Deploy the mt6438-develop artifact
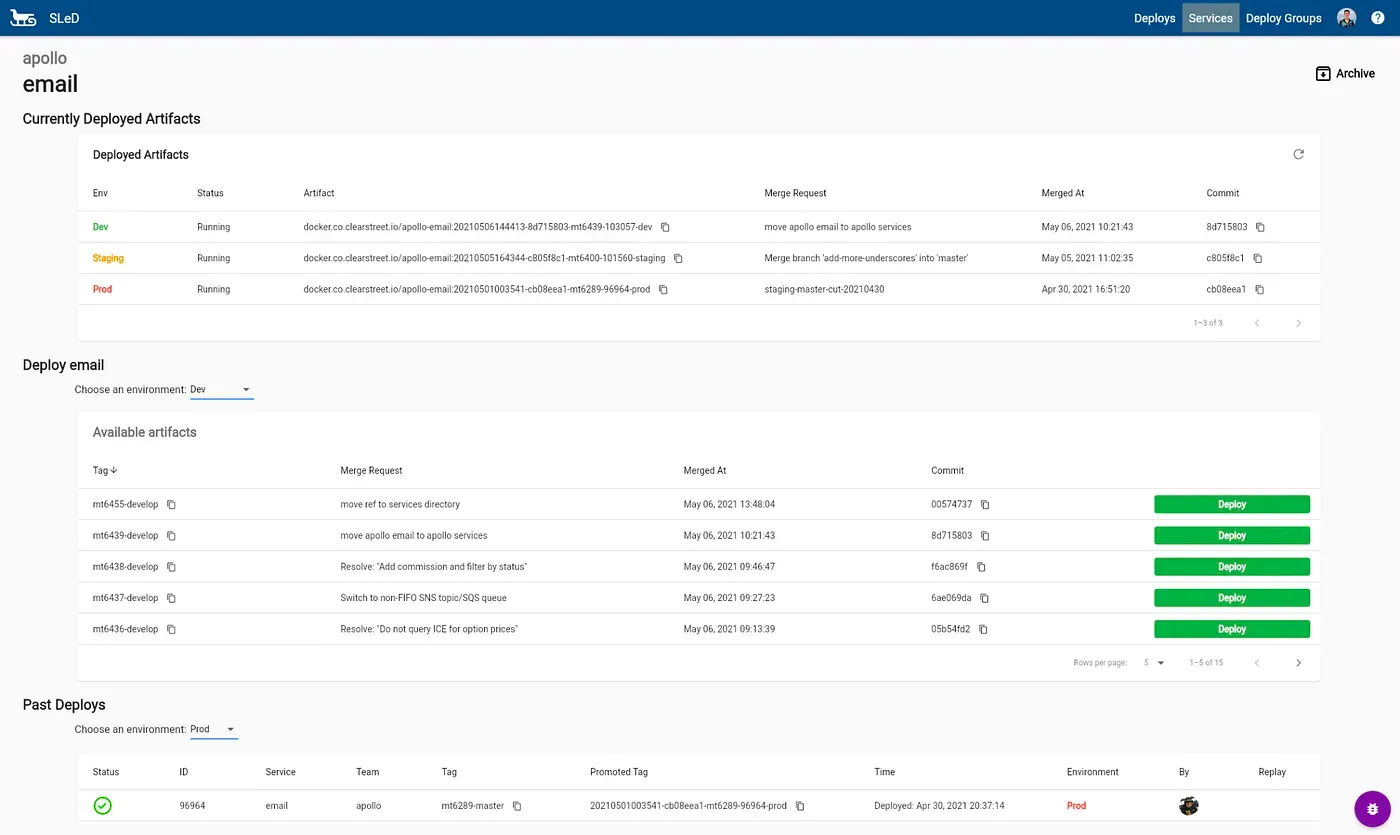 (1231, 567)
